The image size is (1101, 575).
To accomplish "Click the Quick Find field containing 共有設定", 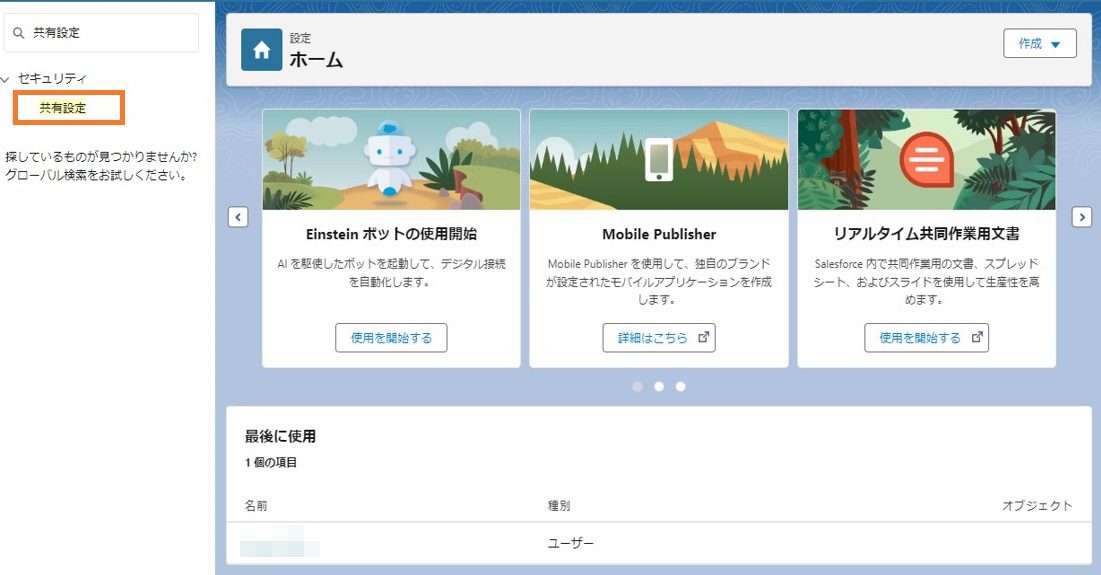I will (101, 32).
